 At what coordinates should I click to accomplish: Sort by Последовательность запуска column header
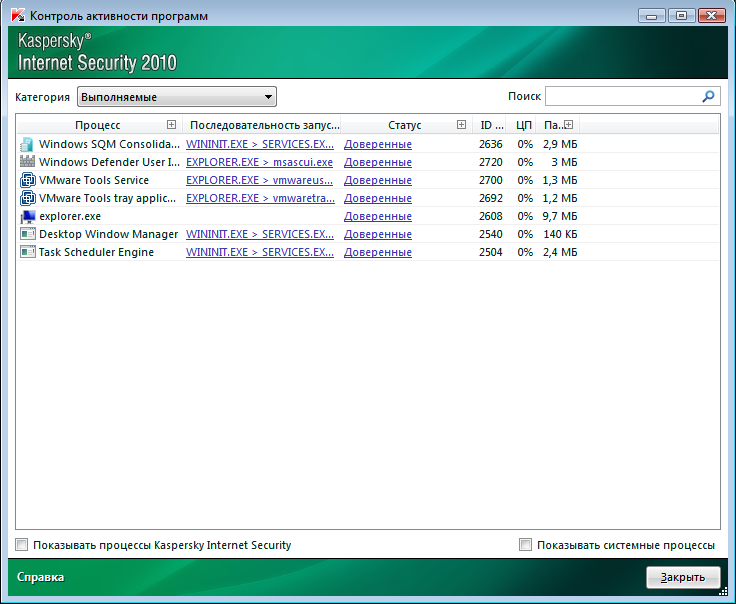pyautogui.click(x=264, y=125)
